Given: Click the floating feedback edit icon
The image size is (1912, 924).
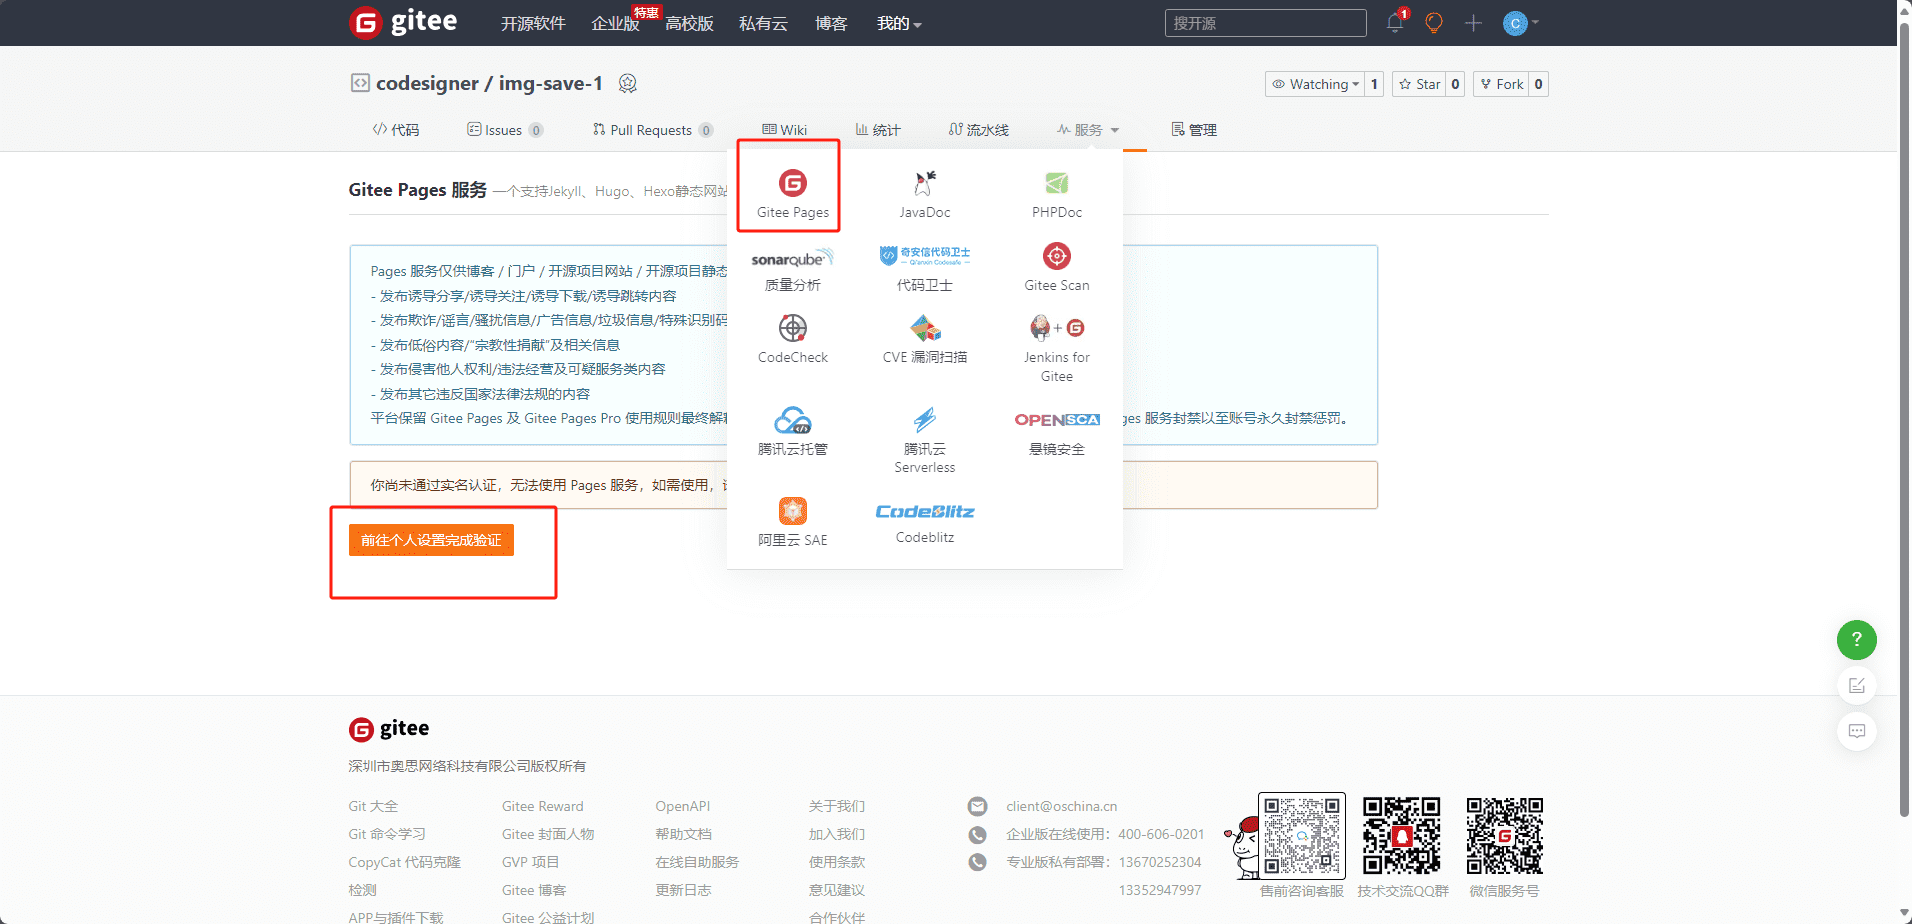Looking at the screenshot, I should click(x=1856, y=685).
